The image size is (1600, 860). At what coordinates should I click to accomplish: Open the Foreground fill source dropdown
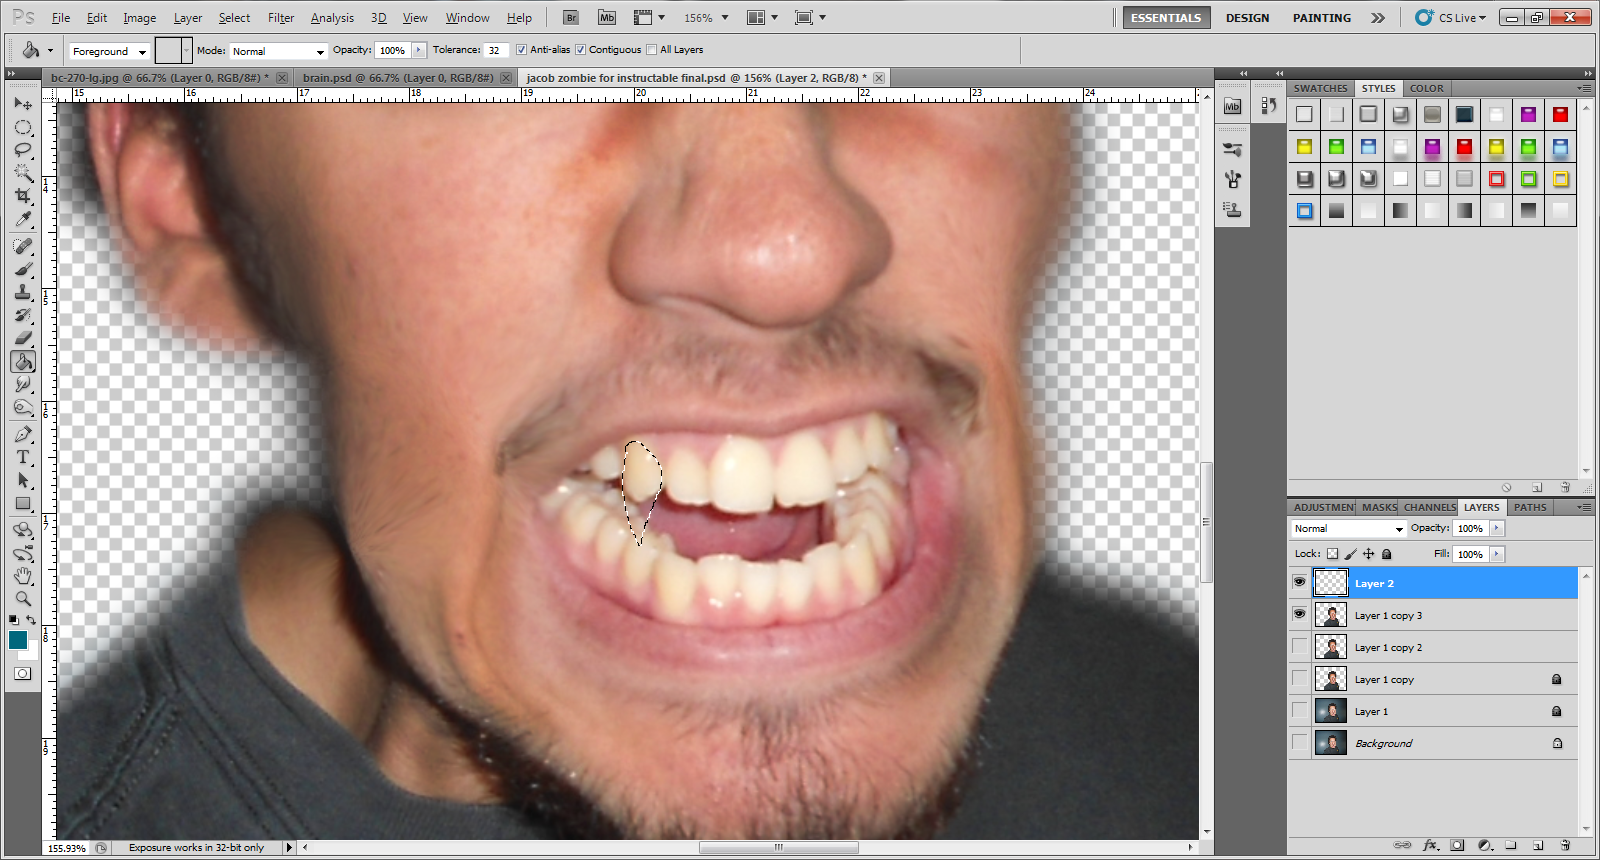pos(109,51)
